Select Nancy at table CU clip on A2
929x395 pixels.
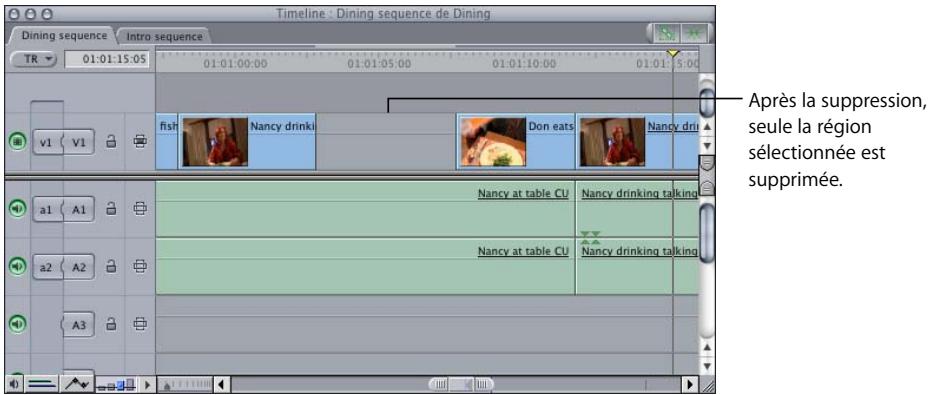pyautogui.click(x=365, y=267)
